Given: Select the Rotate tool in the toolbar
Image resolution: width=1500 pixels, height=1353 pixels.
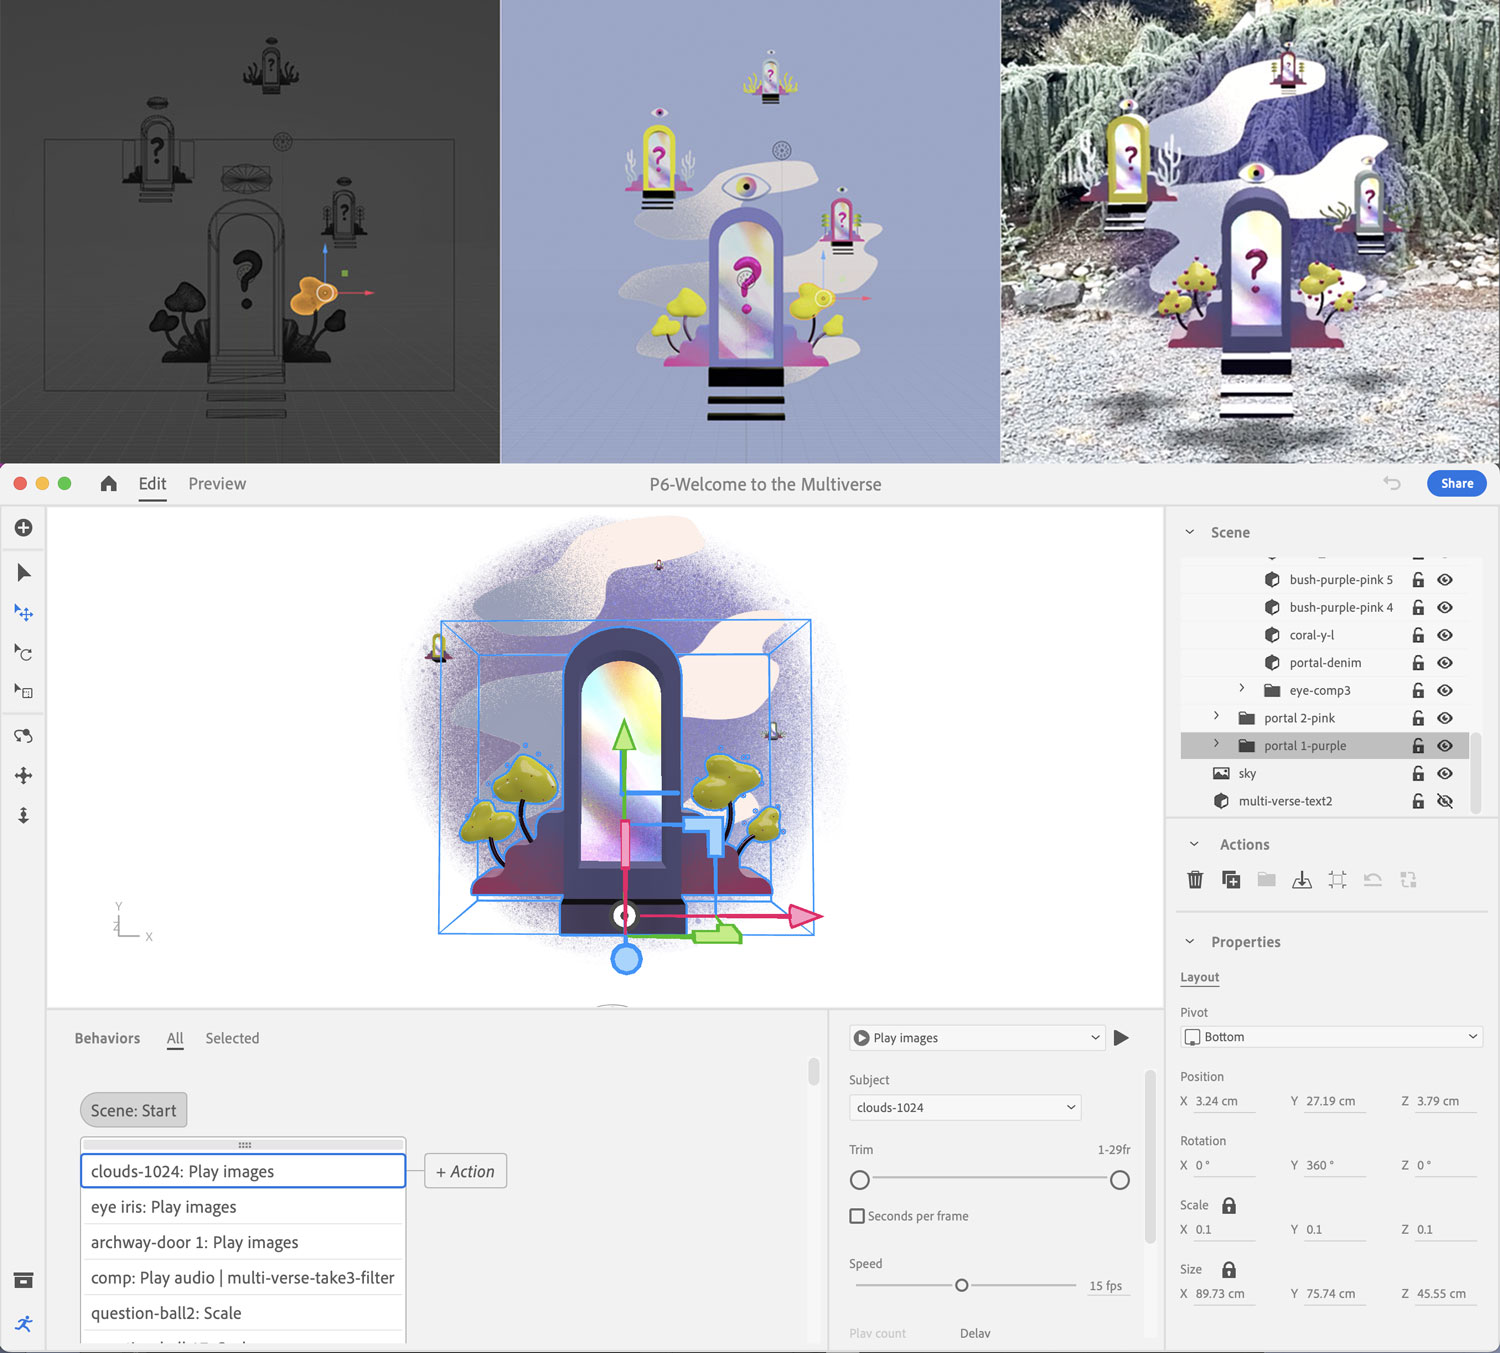Looking at the screenshot, I should click(x=24, y=653).
